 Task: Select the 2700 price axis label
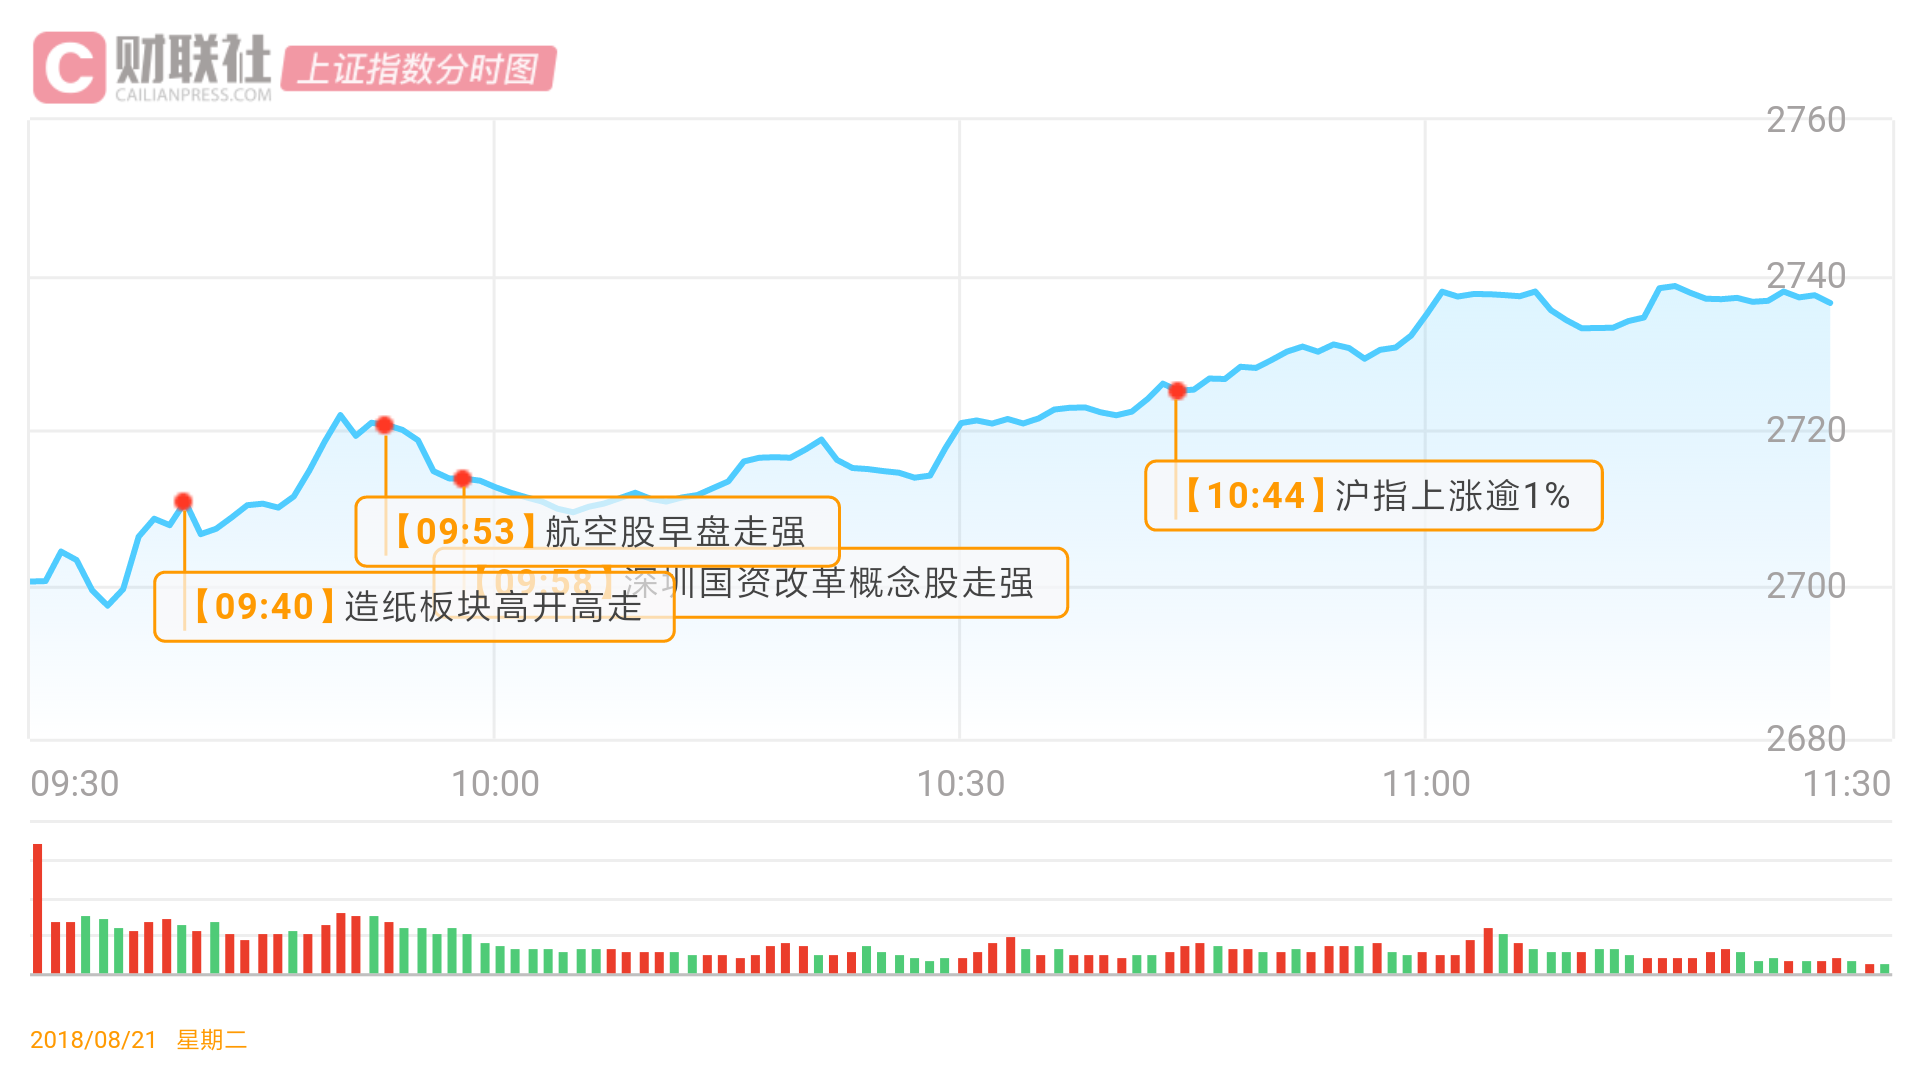1805,586
